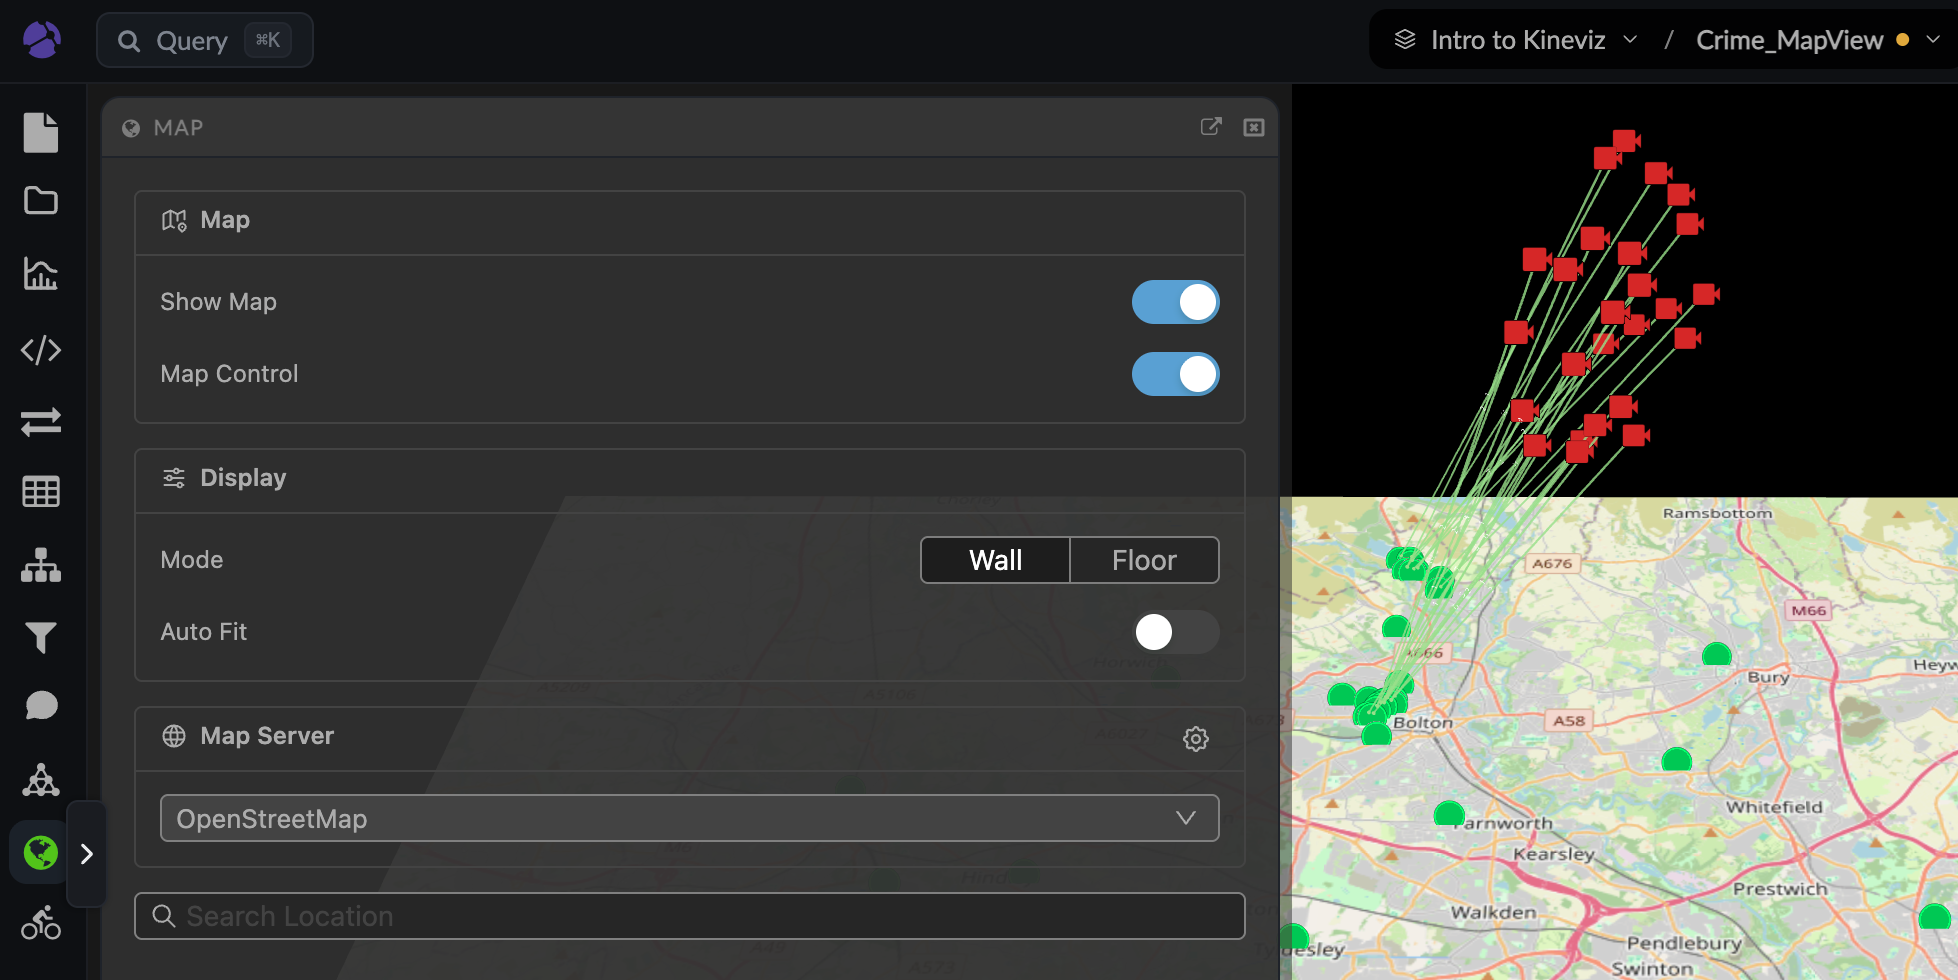This screenshot has height=980, width=1958.
Task: Open the folder sidebar icon
Action: pos(41,201)
